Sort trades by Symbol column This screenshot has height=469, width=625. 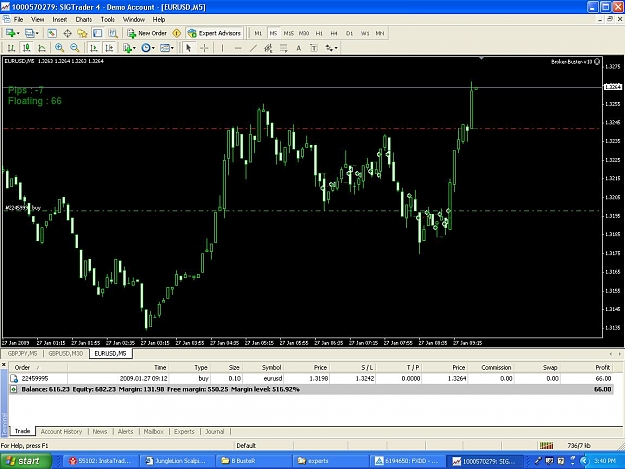[271, 367]
